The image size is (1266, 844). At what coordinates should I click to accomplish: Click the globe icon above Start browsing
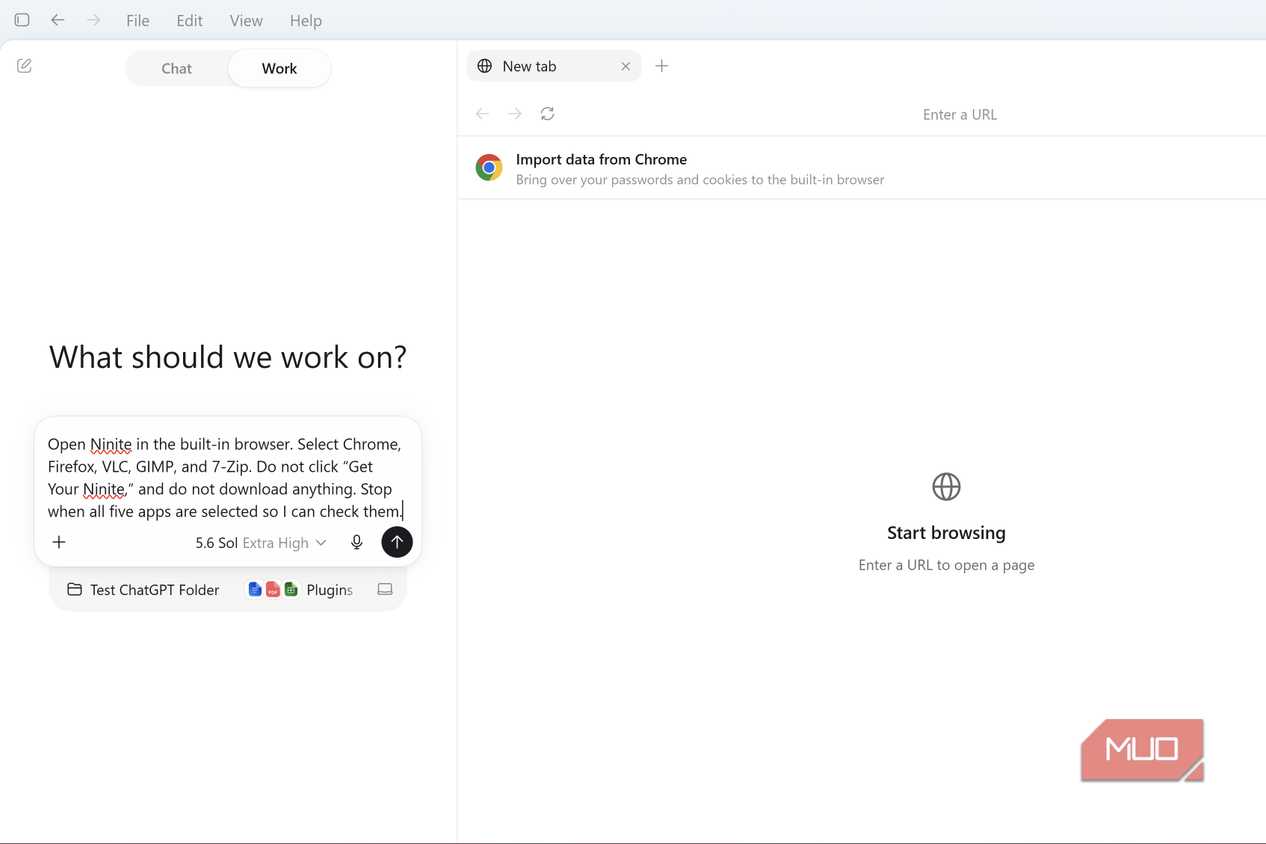click(x=946, y=487)
